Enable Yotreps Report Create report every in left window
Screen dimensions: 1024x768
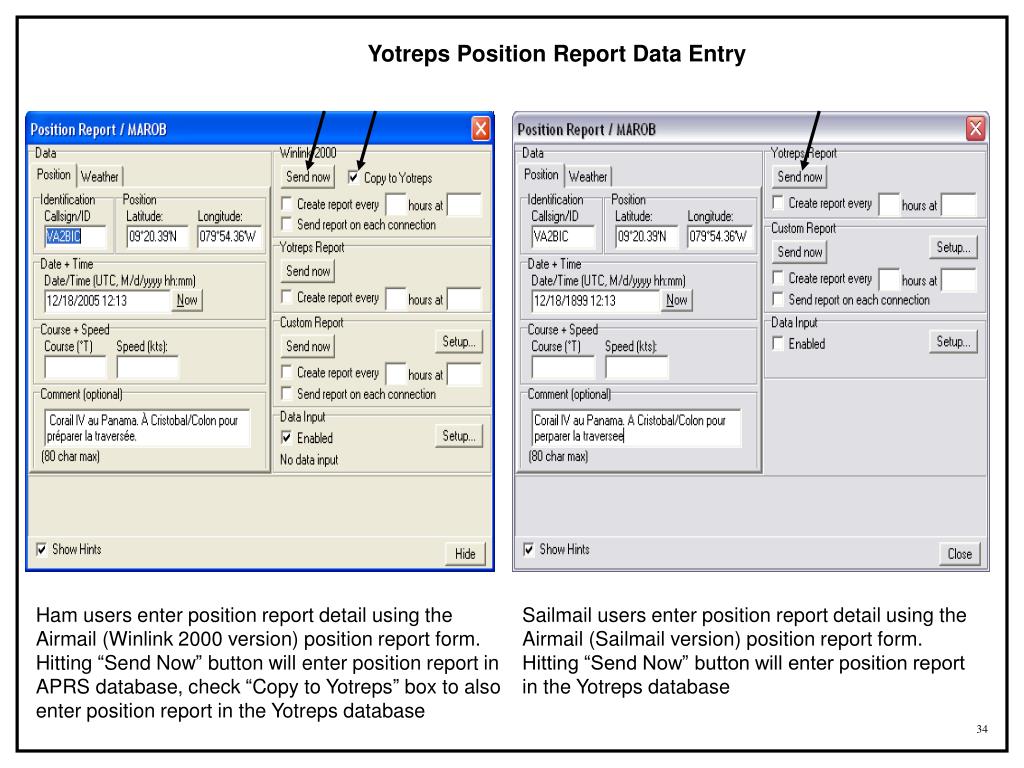286,297
